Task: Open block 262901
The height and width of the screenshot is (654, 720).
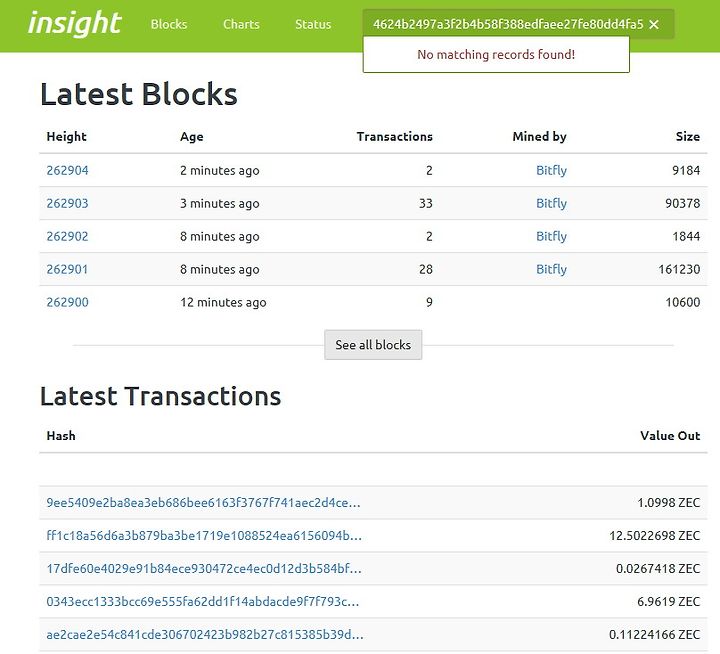Action: tap(68, 269)
